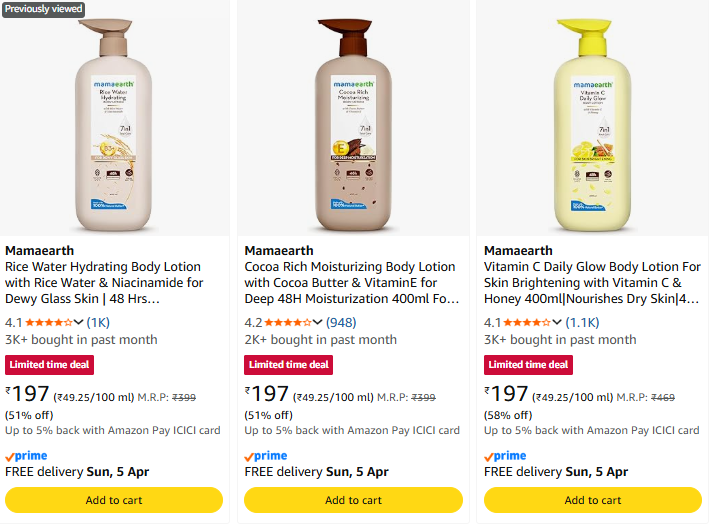Viewport: 714px width, 529px height.
Task: Add Vitamin C Daily Glow lotion to cart
Action: pyautogui.click(x=593, y=500)
